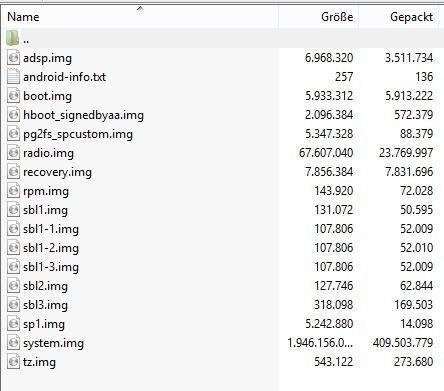
Task: Click the recovery.img file icon
Action: 13,172
